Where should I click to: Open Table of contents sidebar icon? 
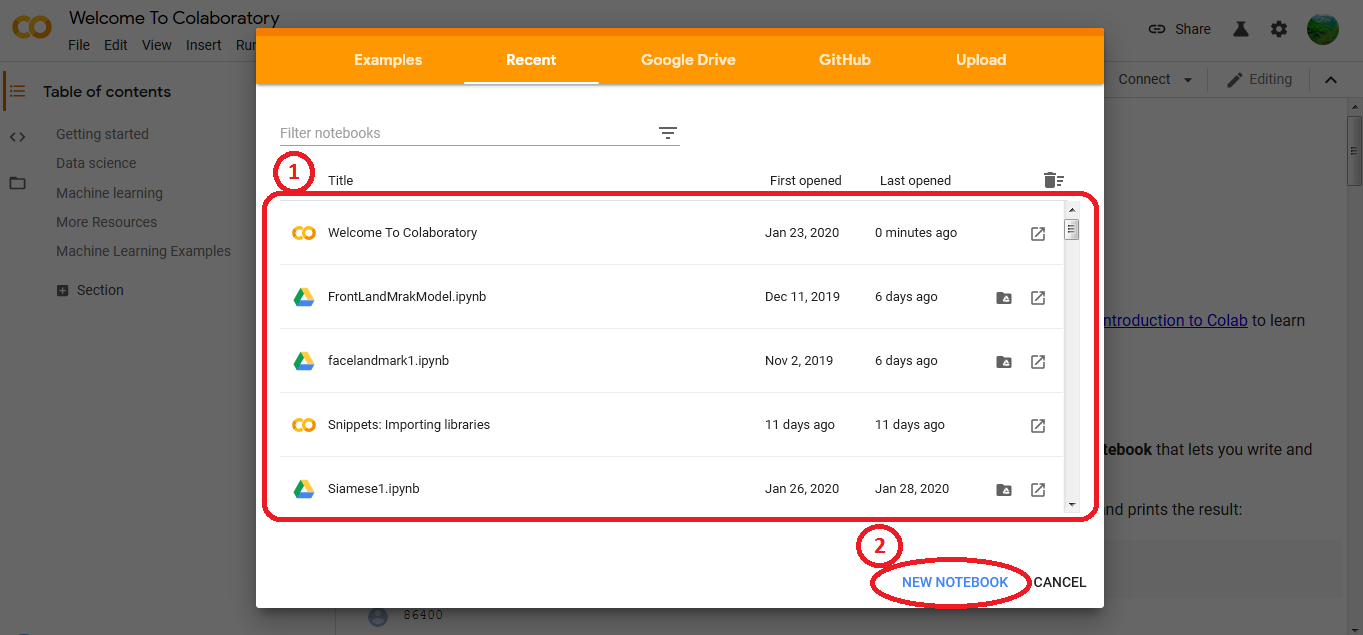17,91
